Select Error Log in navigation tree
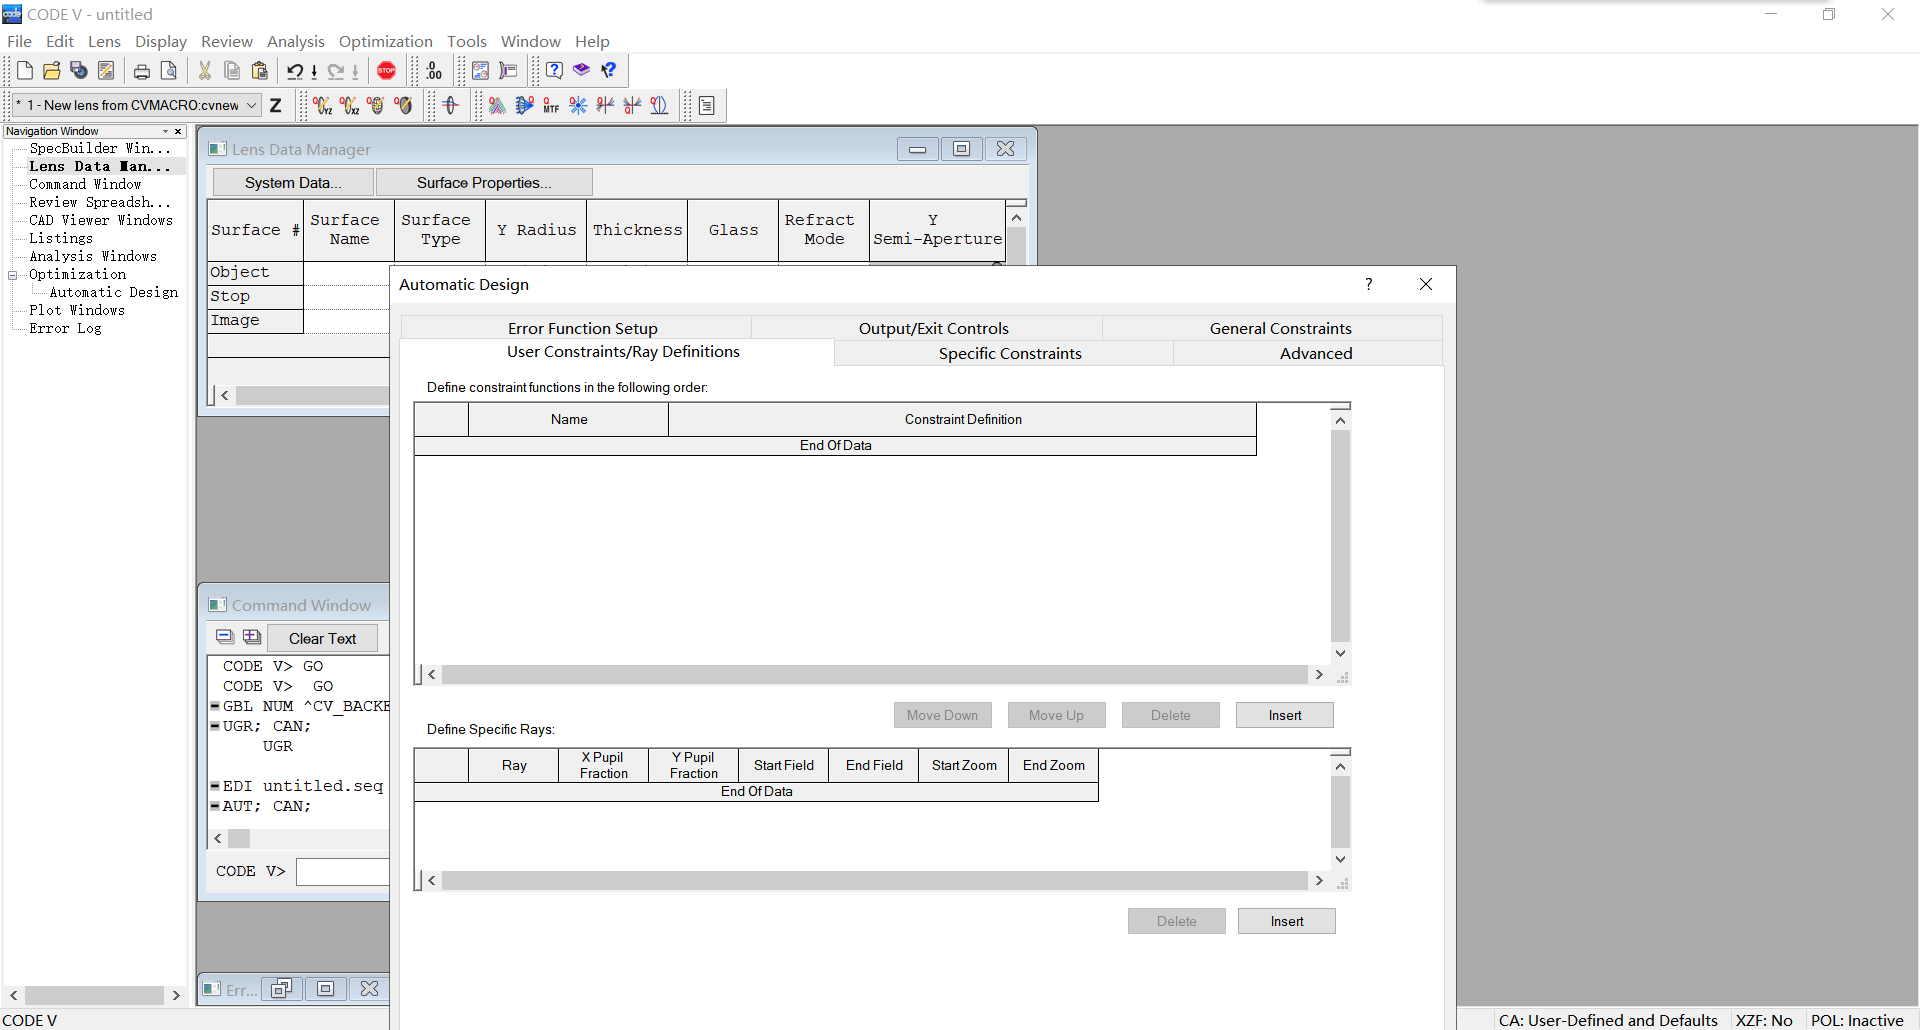The width and height of the screenshot is (1920, 1030). point(65,328)
